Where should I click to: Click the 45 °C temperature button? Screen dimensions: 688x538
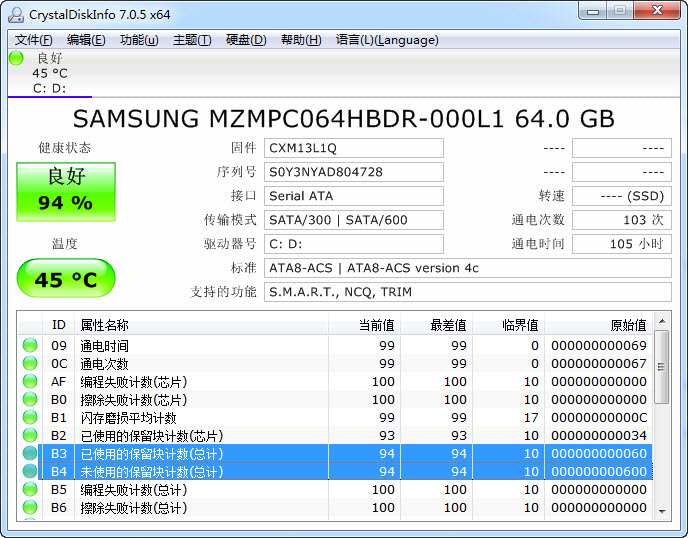pyautogui.click(x=66, y=278)
